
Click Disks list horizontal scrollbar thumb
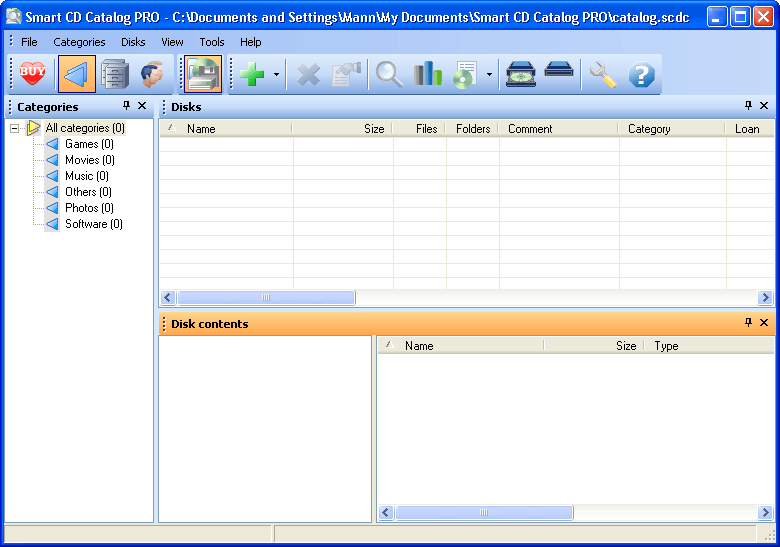tap(266, 297)
